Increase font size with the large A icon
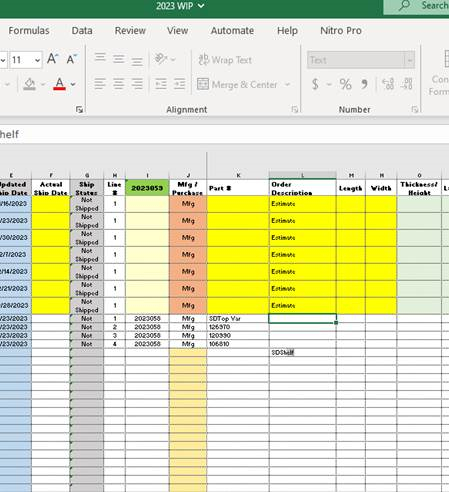 53,59
